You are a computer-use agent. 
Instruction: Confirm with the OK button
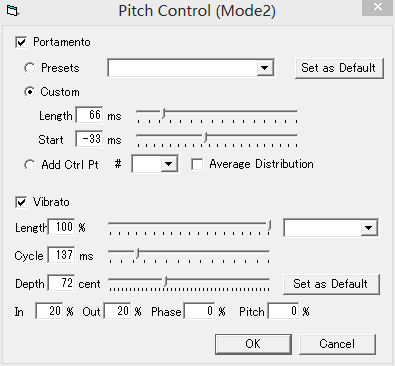click(253, 344)
